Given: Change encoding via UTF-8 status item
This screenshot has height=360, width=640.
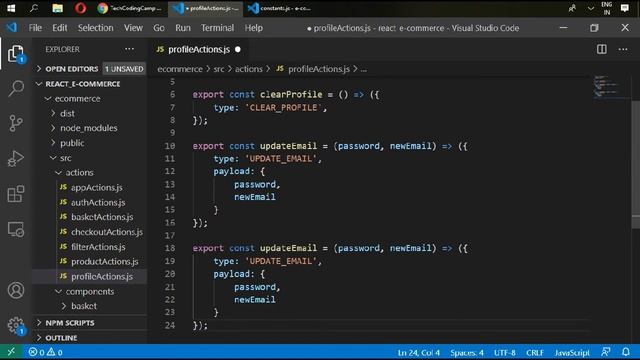Looking at the screenshot, I should point(504,352).
